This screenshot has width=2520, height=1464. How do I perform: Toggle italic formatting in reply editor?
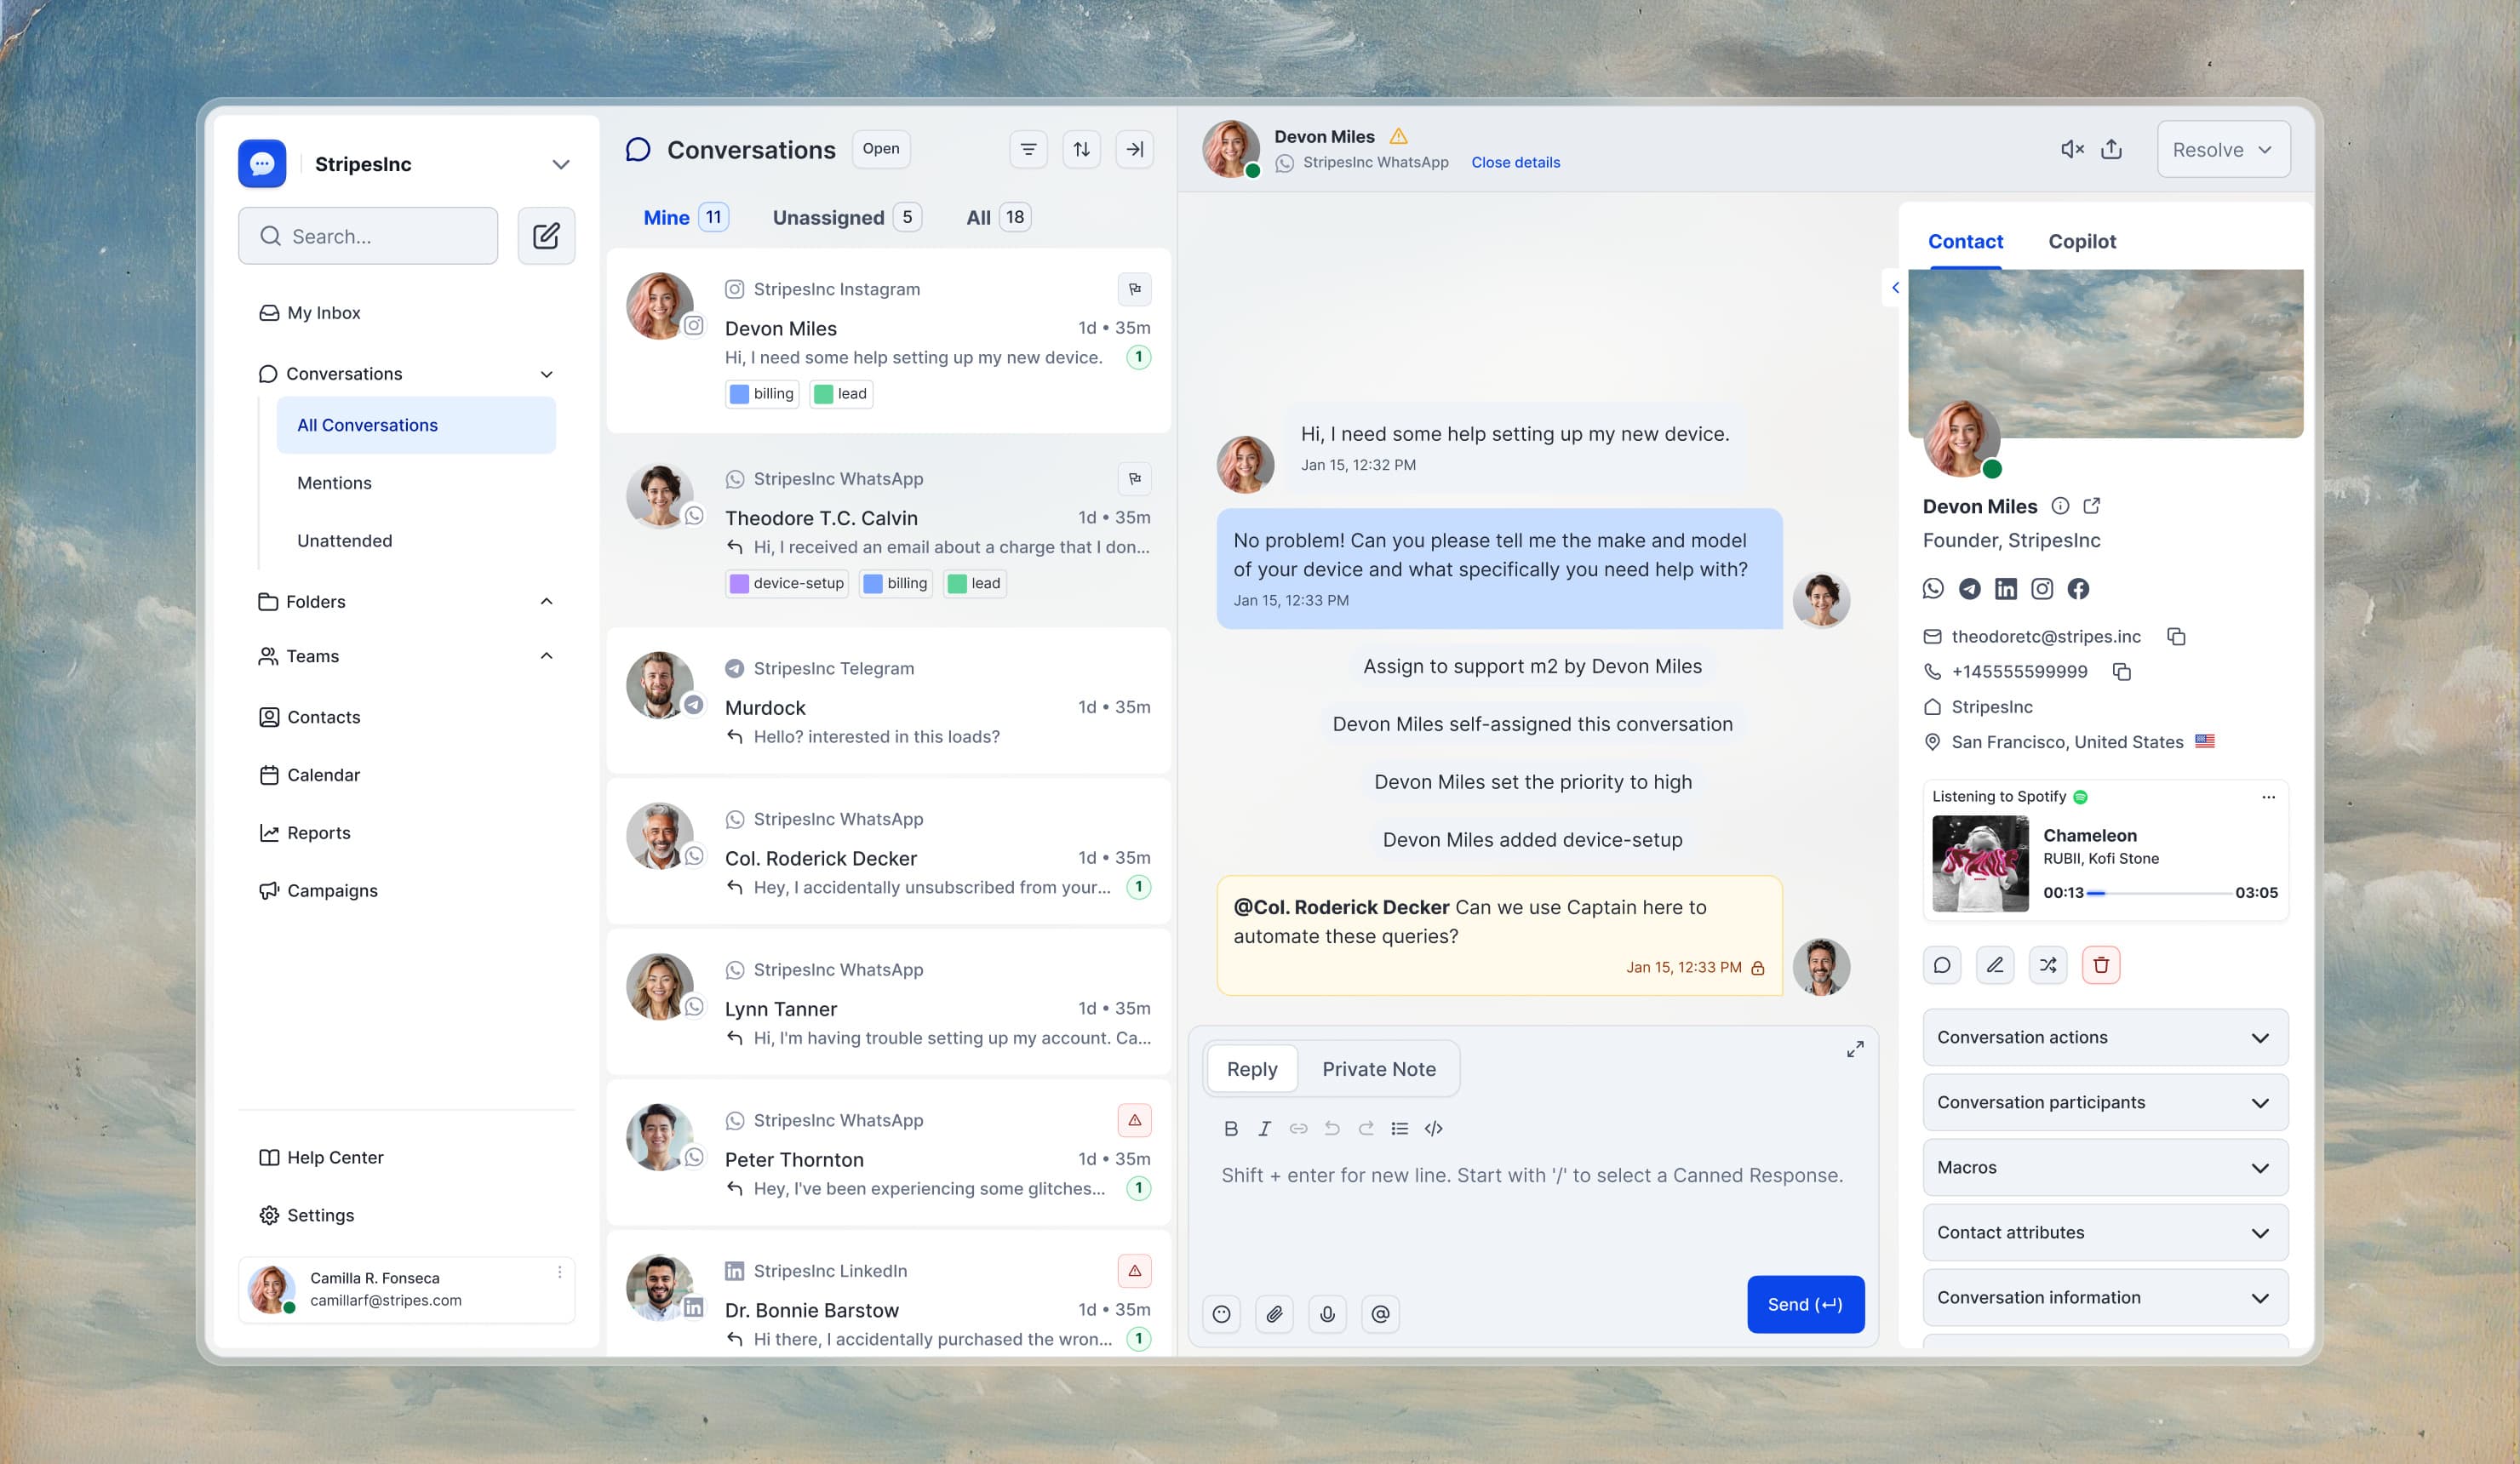coord(1264,1128)
